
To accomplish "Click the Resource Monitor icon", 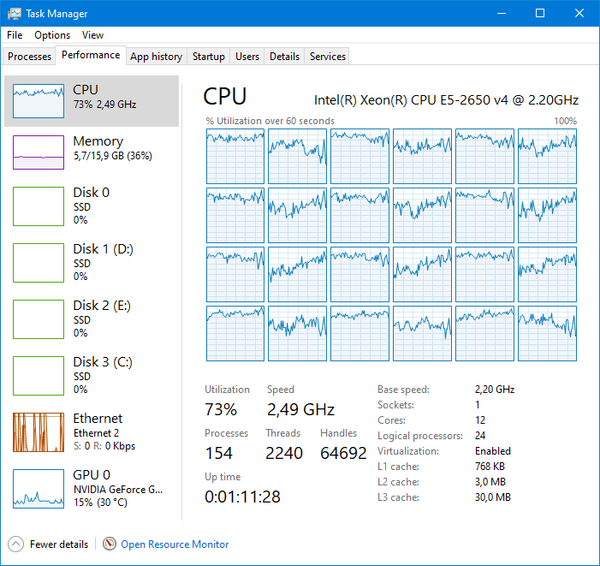I will tap(110, 544).
